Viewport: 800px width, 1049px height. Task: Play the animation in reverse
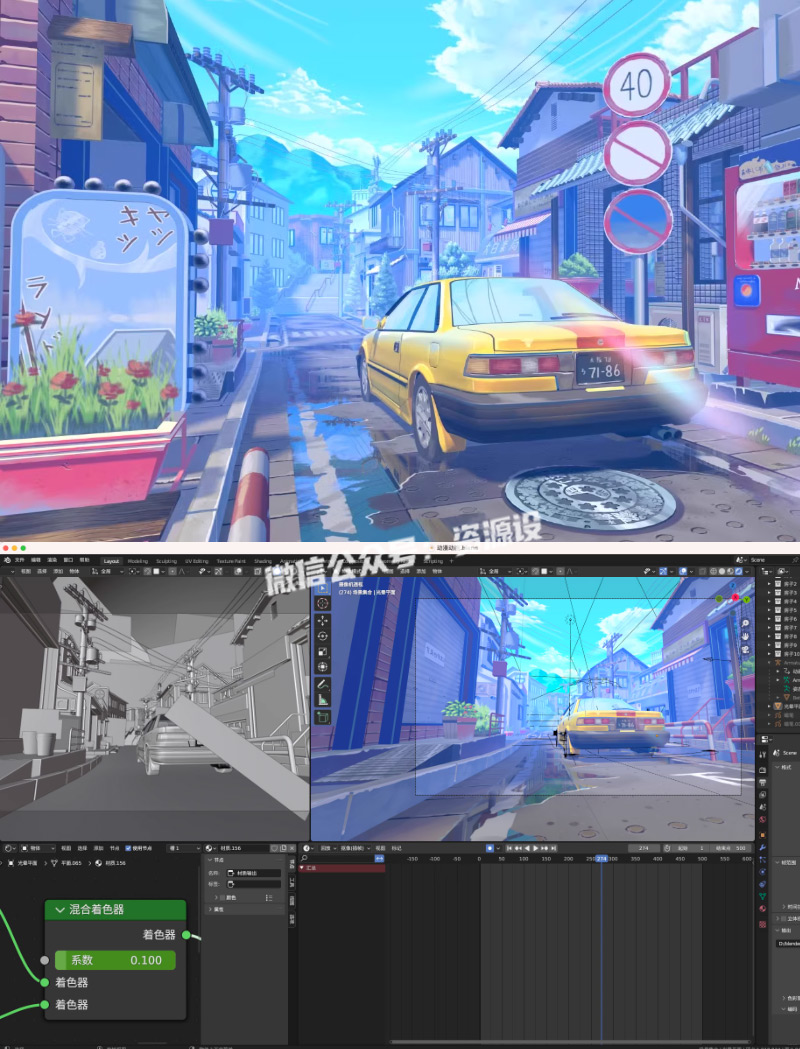pos(527,848)
